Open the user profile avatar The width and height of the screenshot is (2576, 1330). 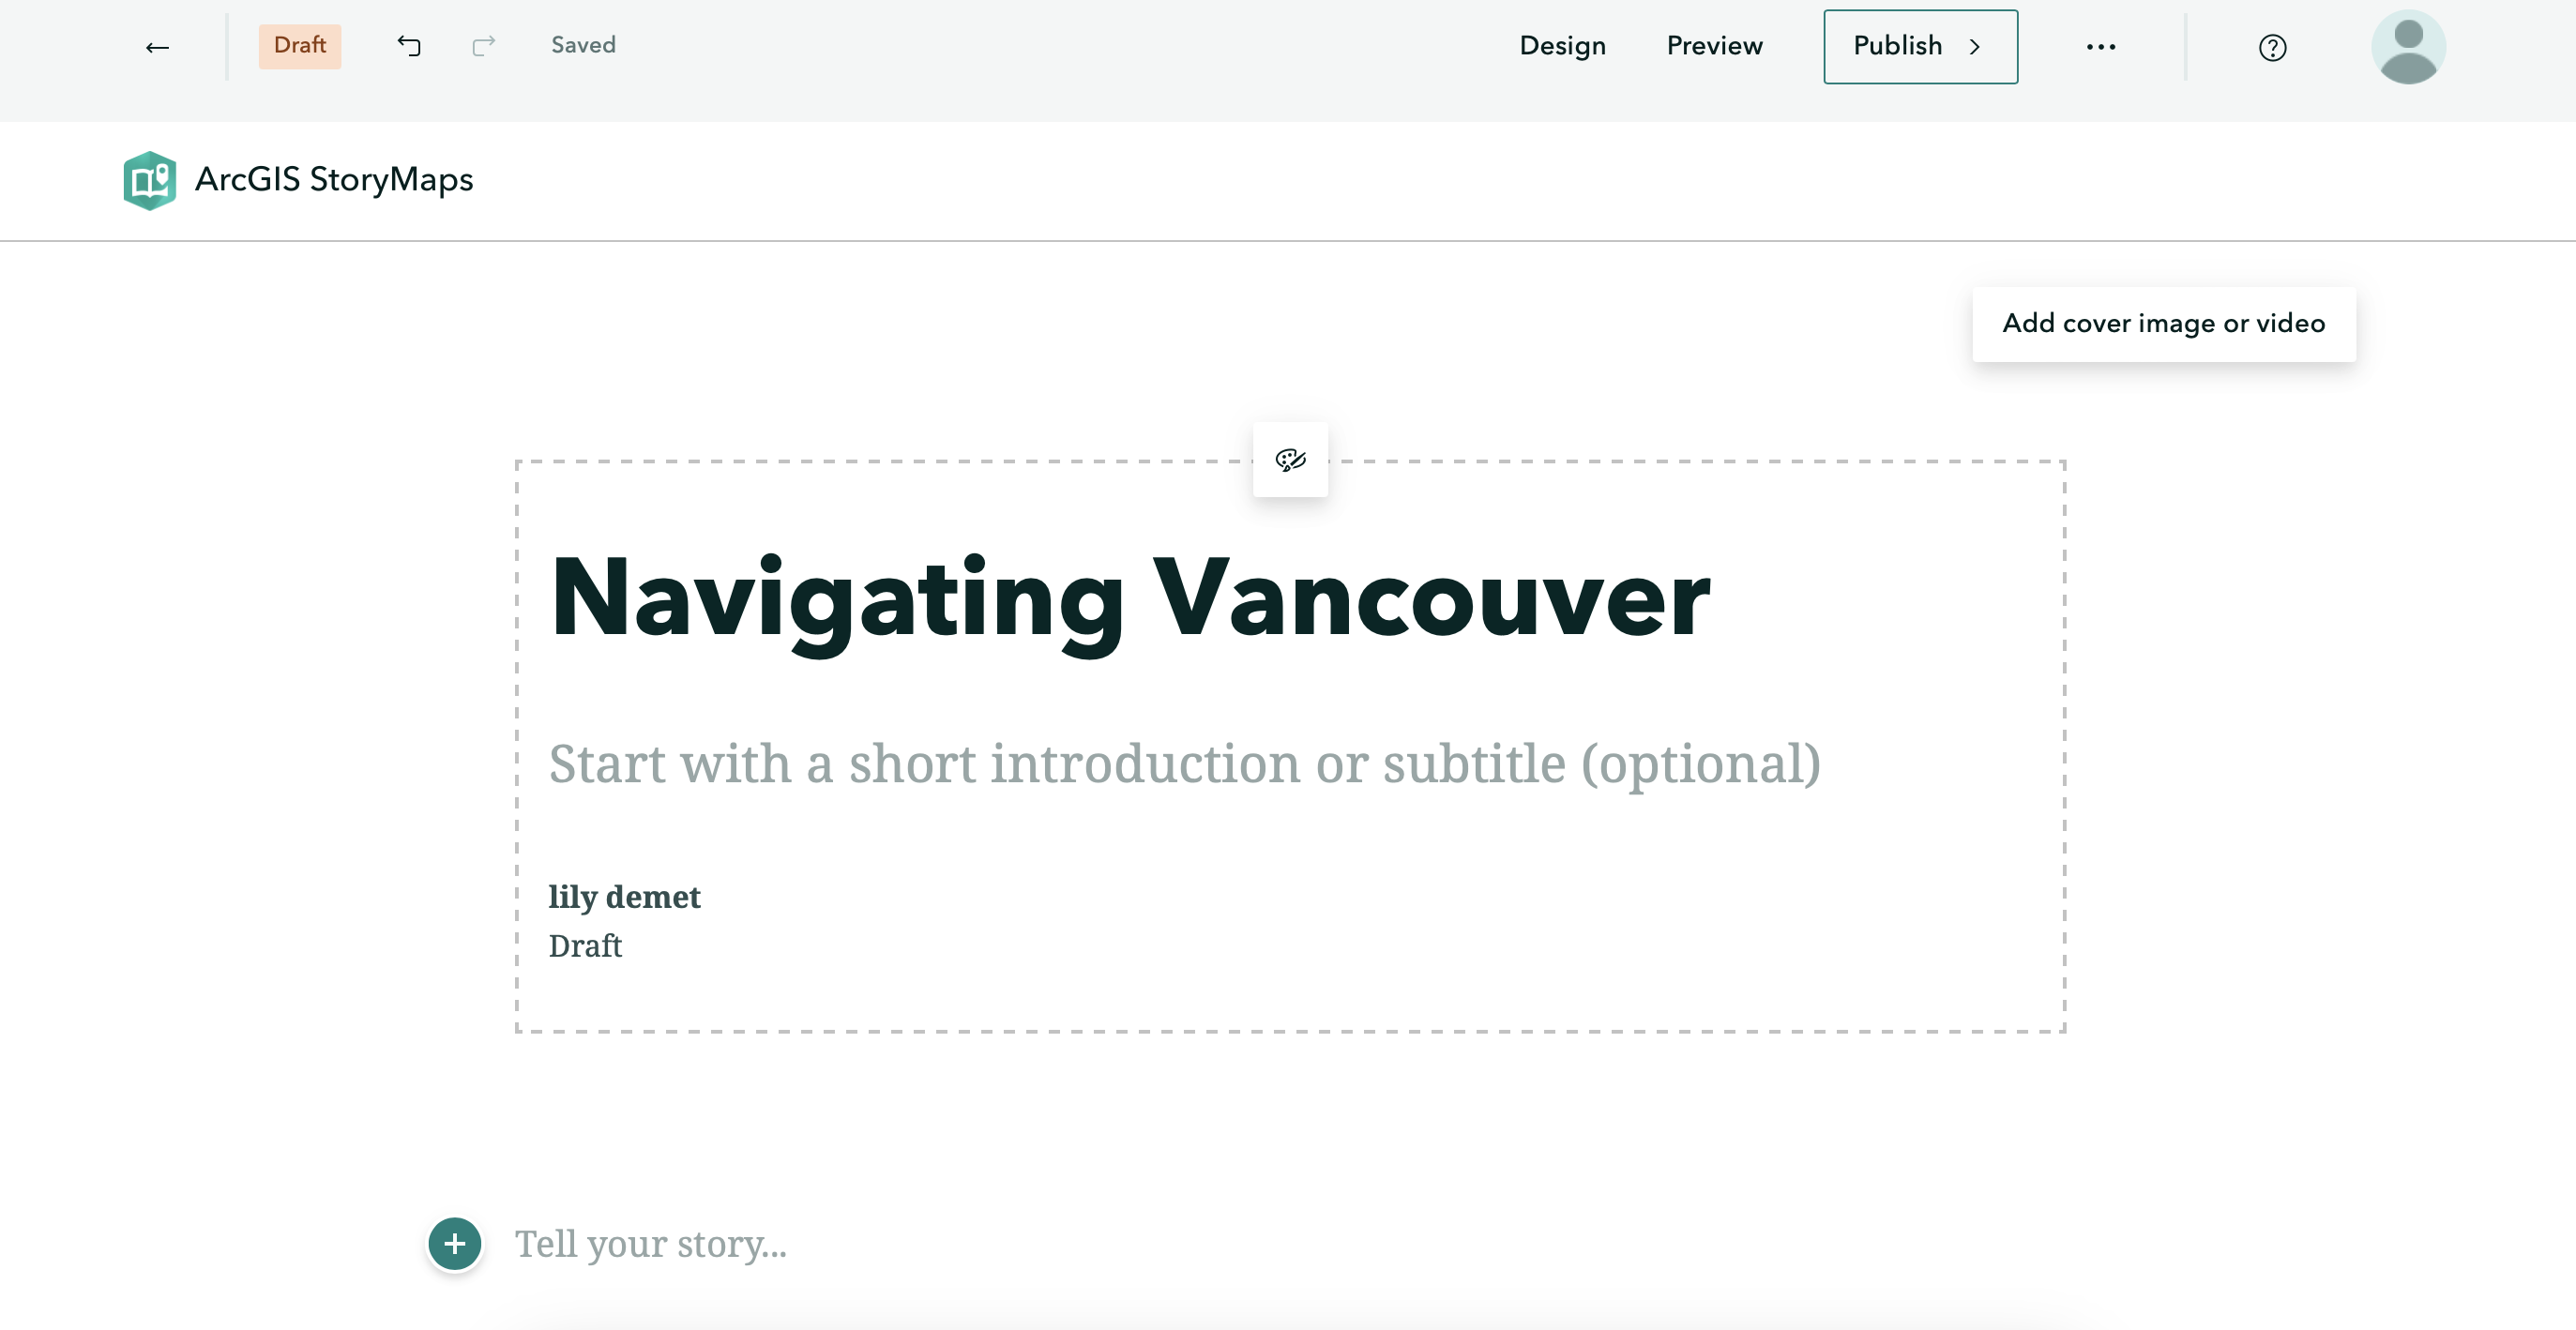click(2408, 47)
